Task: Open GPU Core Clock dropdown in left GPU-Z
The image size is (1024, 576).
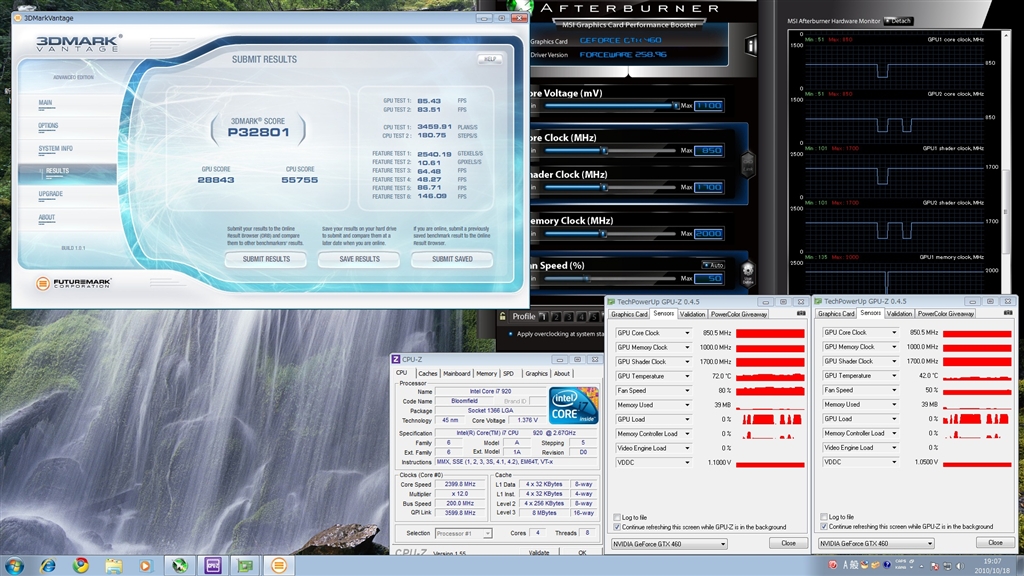Action: click(687, 333)
